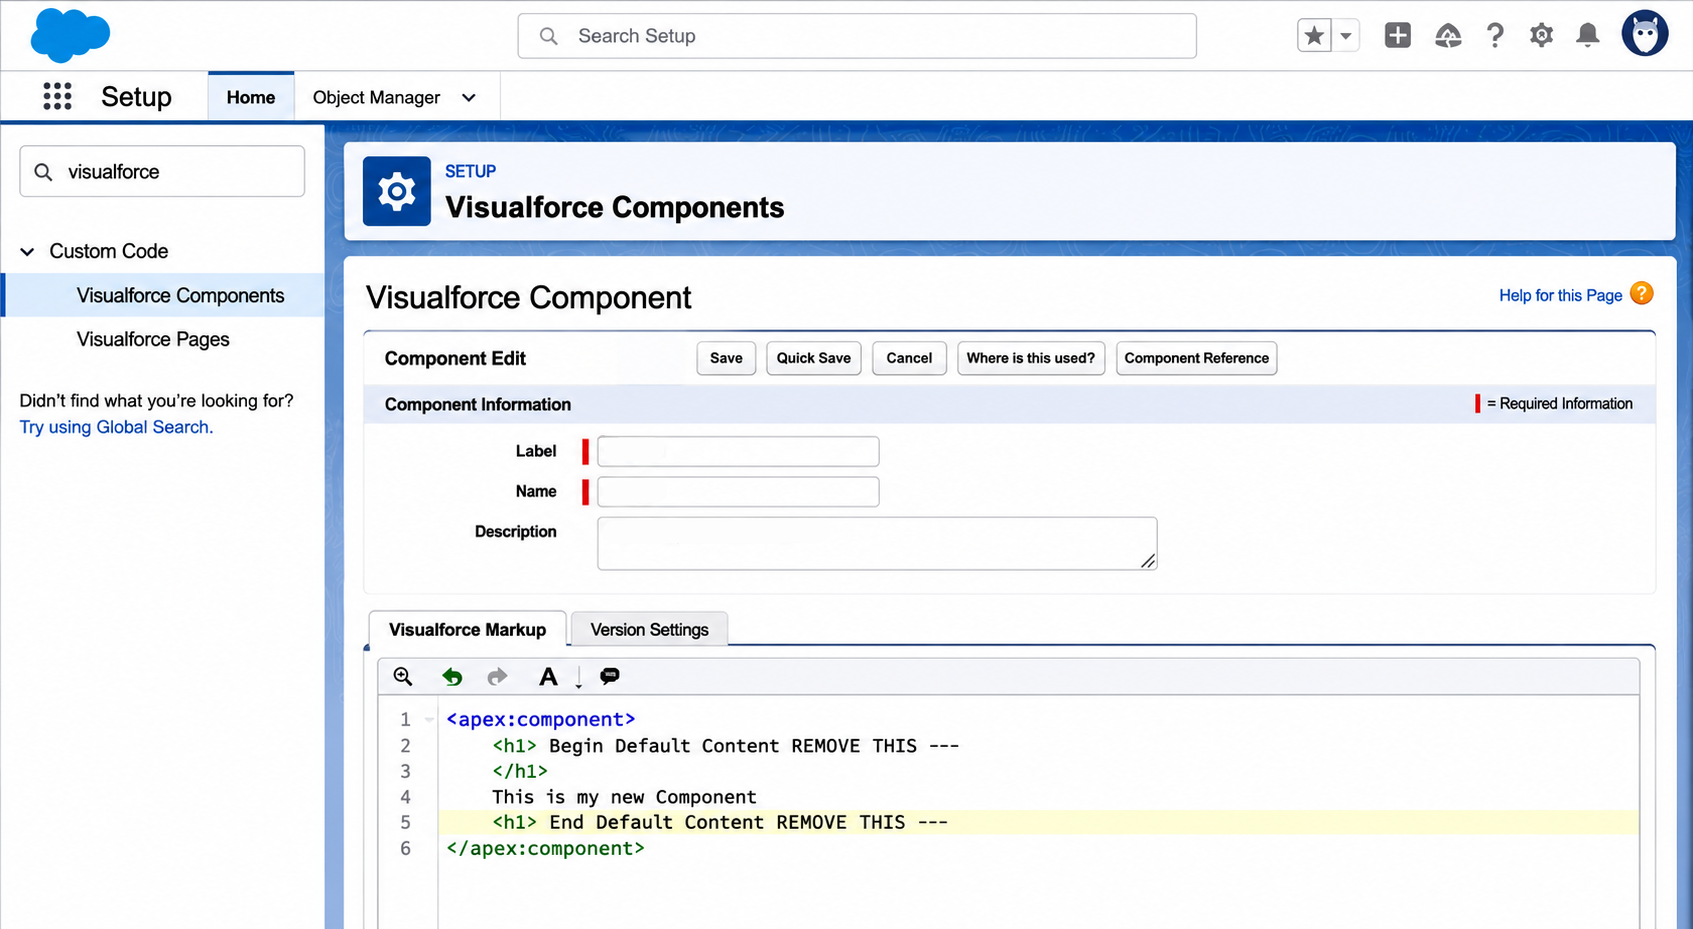This screenshot has height=929, width=1693.
Task: Click the Quick Find box containing visualforce
Action: (162, 171)
